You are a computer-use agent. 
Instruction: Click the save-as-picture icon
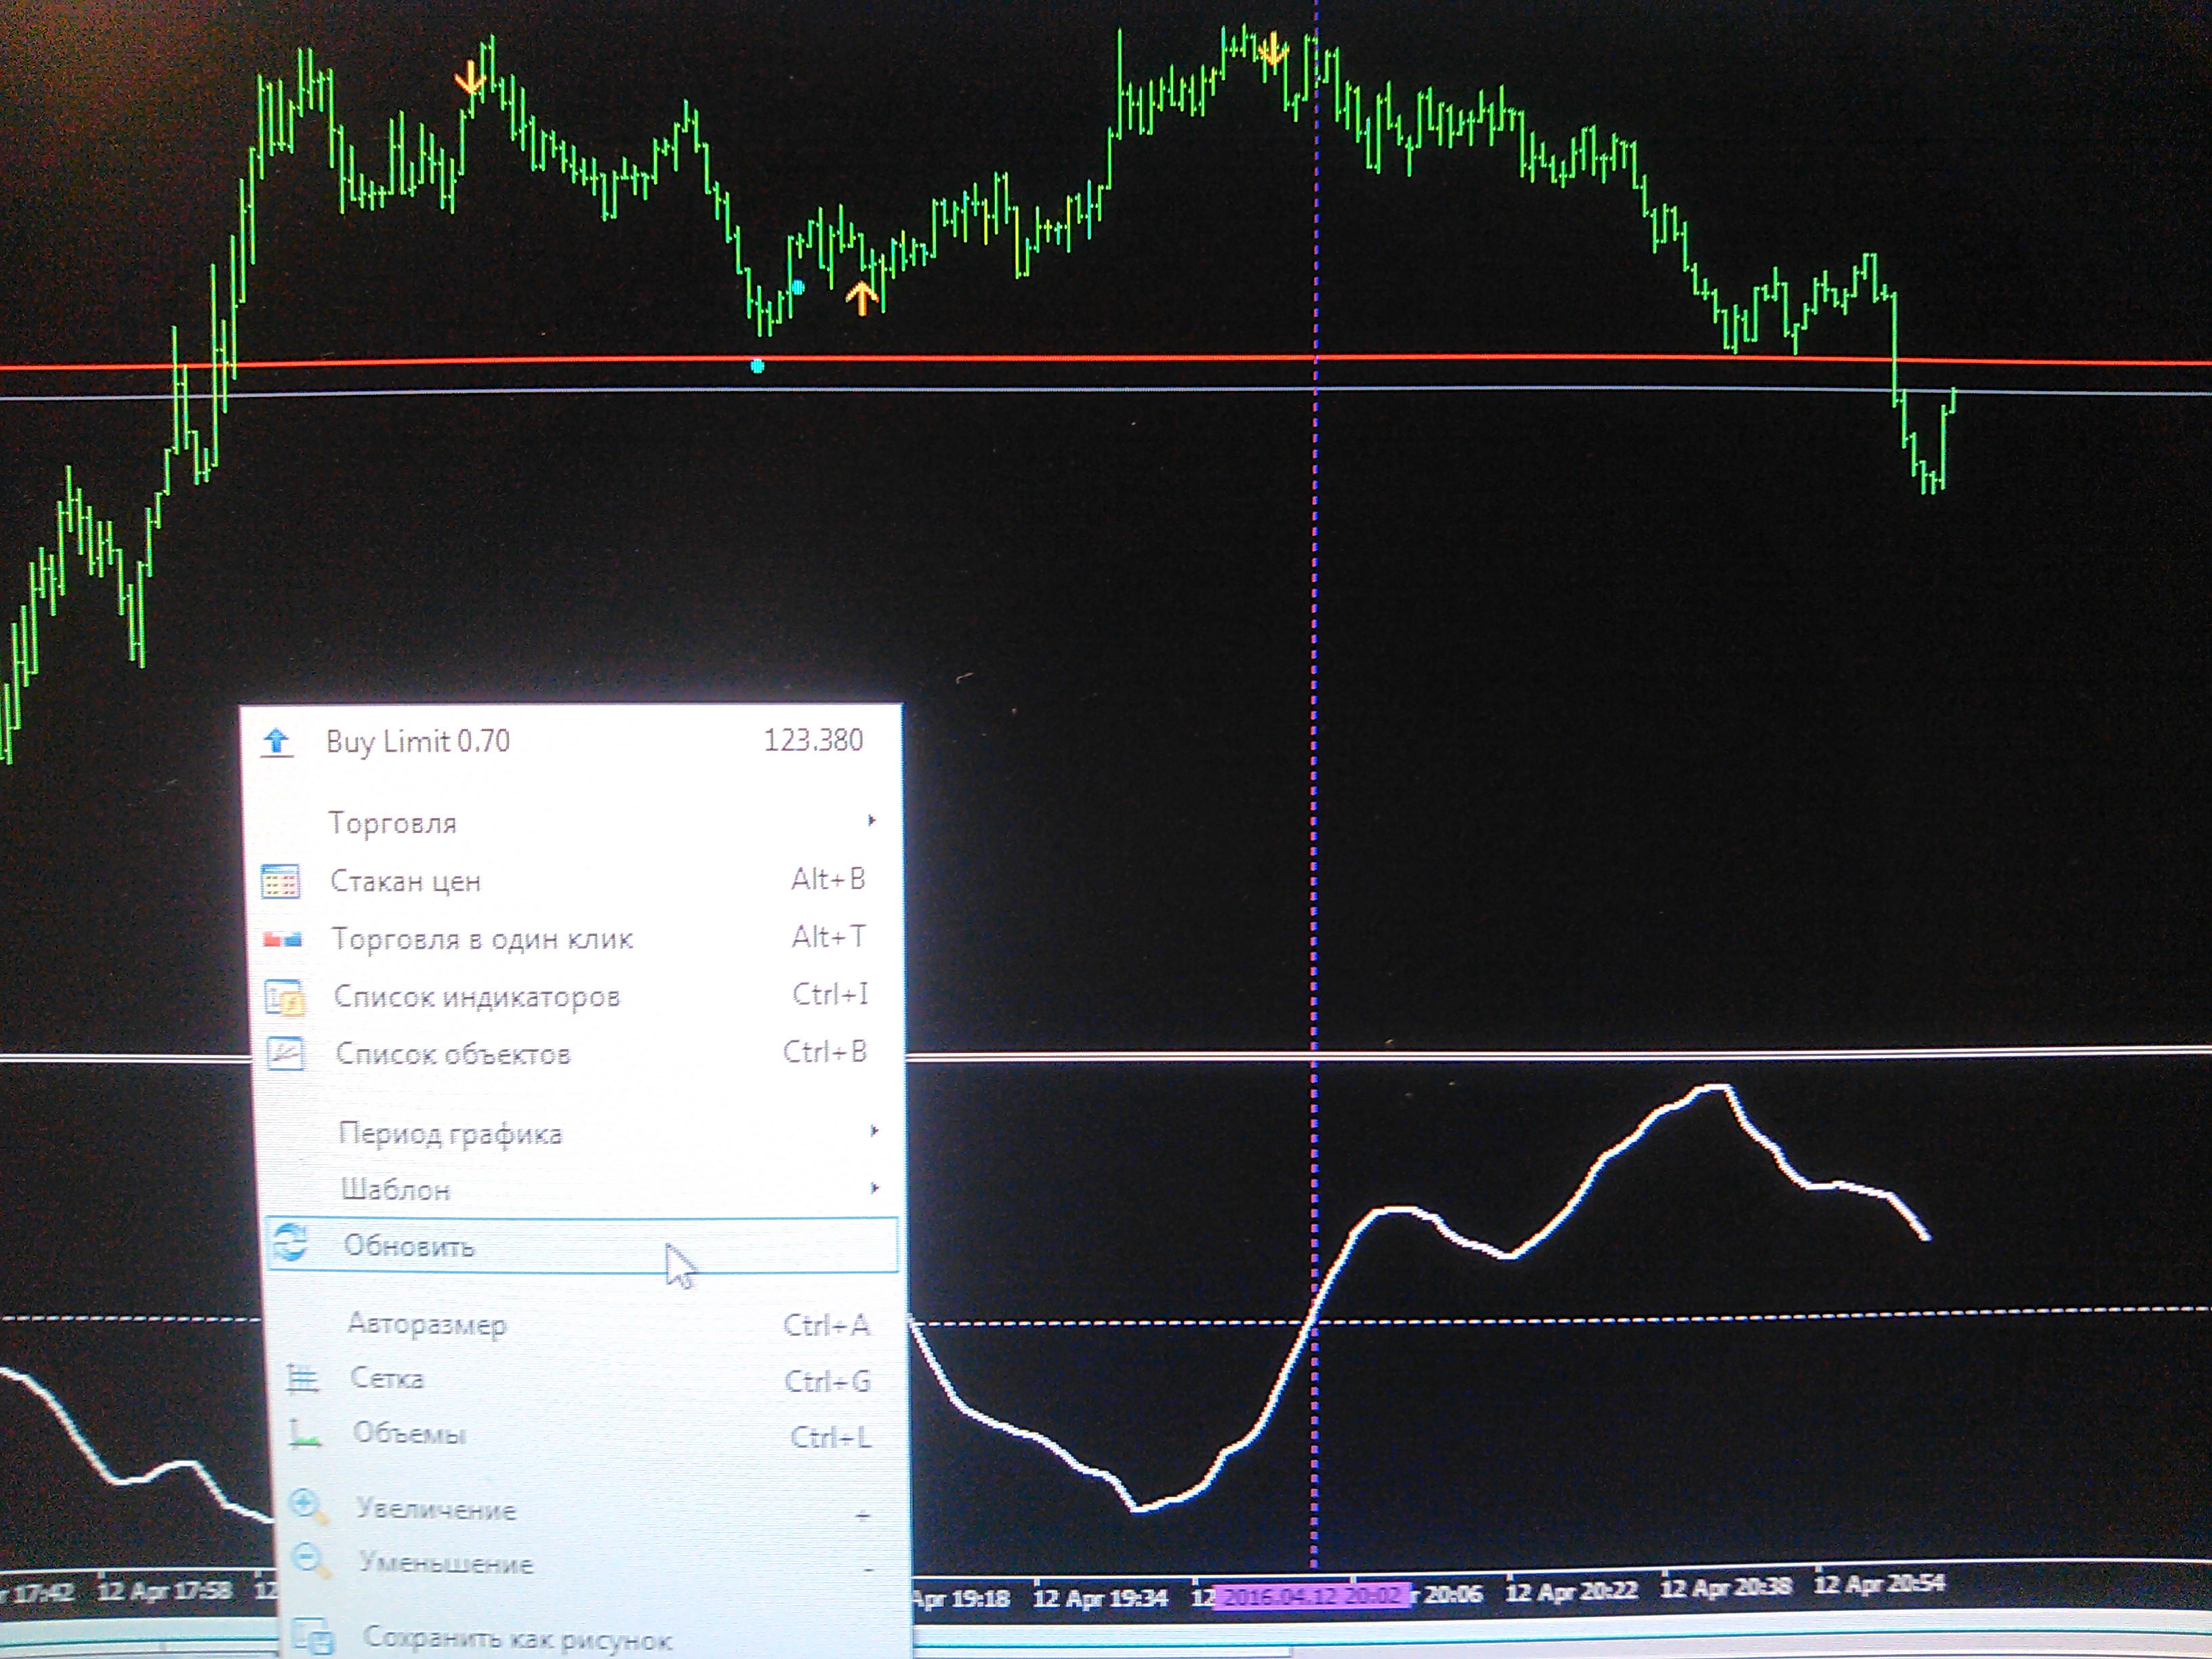(x=313, y=1637)
